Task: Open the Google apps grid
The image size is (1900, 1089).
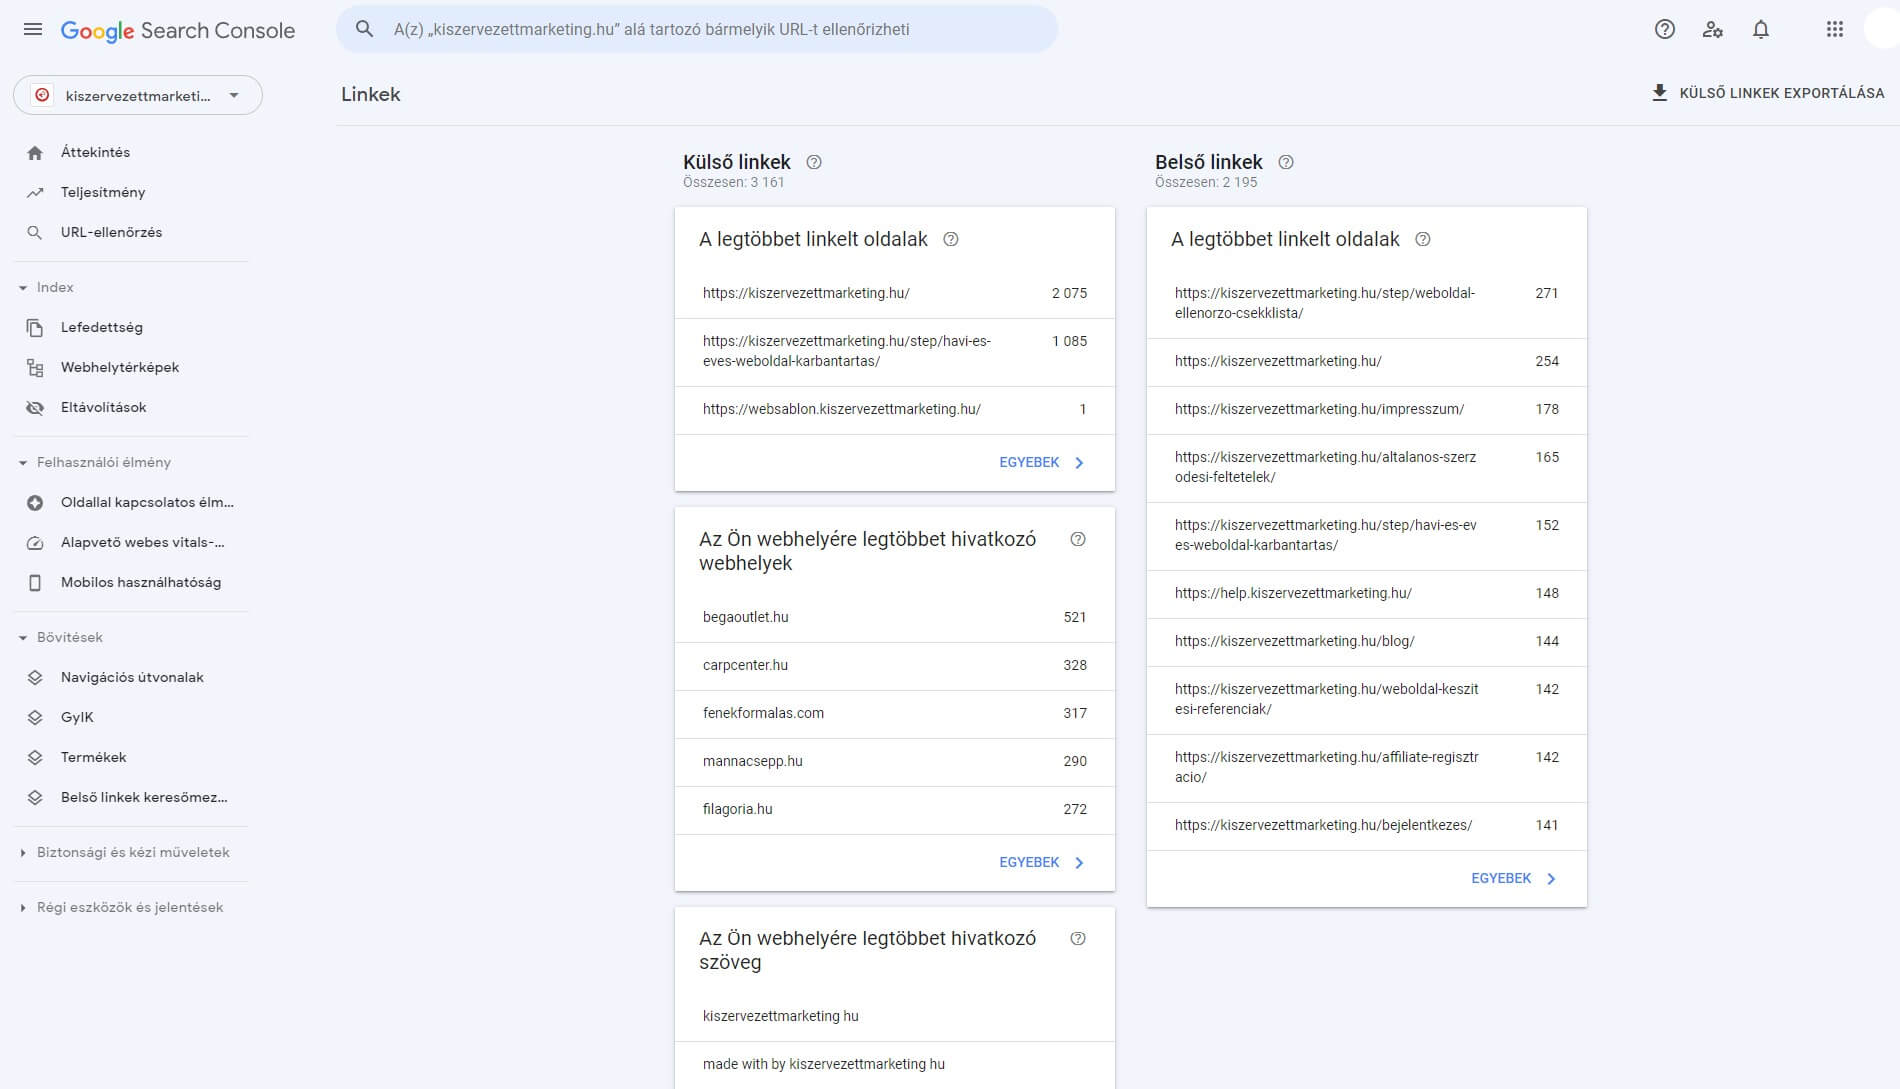Action: pos(1834,29)
